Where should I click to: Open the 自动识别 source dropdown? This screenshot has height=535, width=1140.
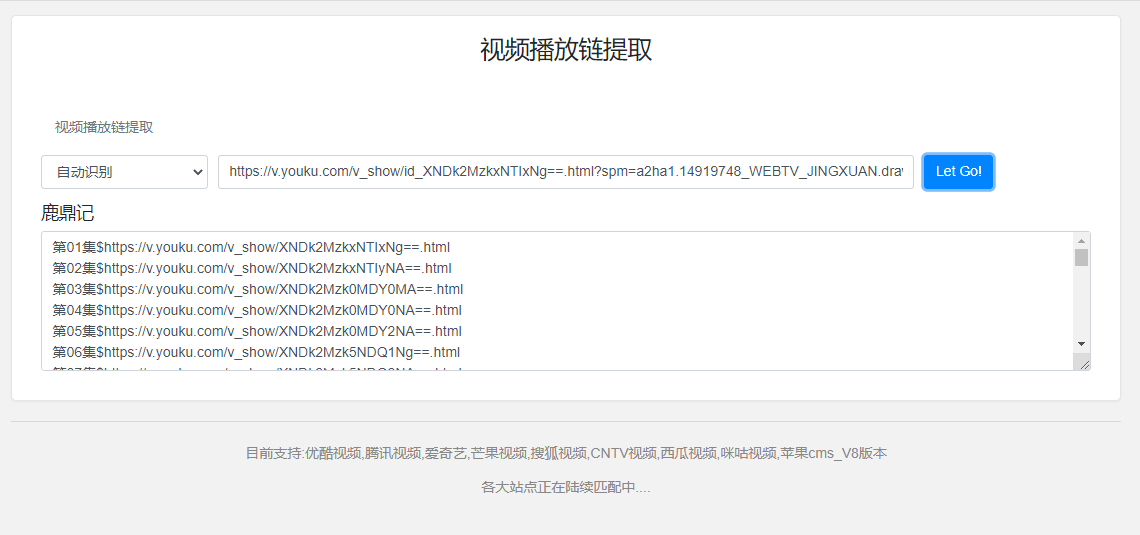tap(124, 172)
